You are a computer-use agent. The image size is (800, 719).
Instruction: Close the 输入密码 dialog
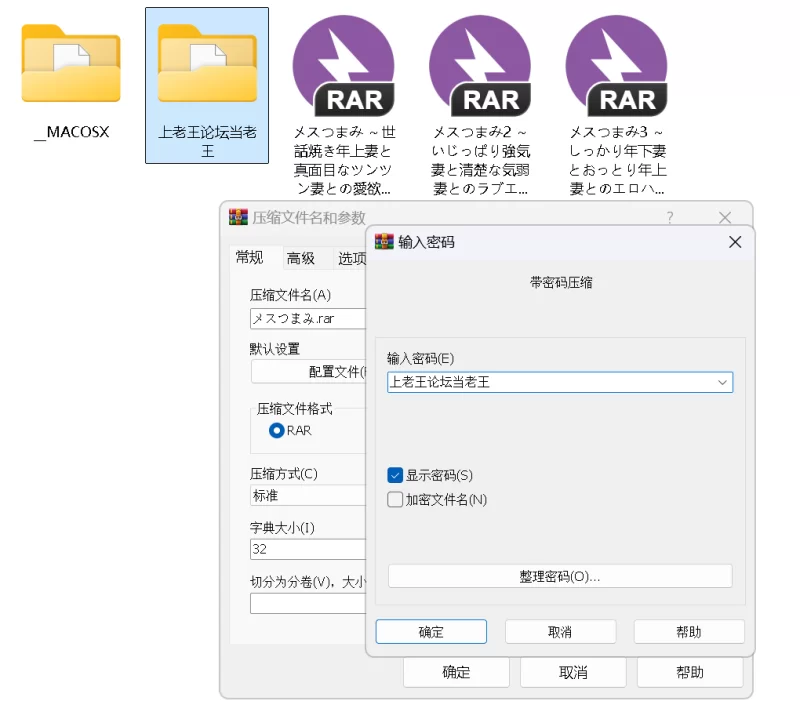tap(735, 242)
